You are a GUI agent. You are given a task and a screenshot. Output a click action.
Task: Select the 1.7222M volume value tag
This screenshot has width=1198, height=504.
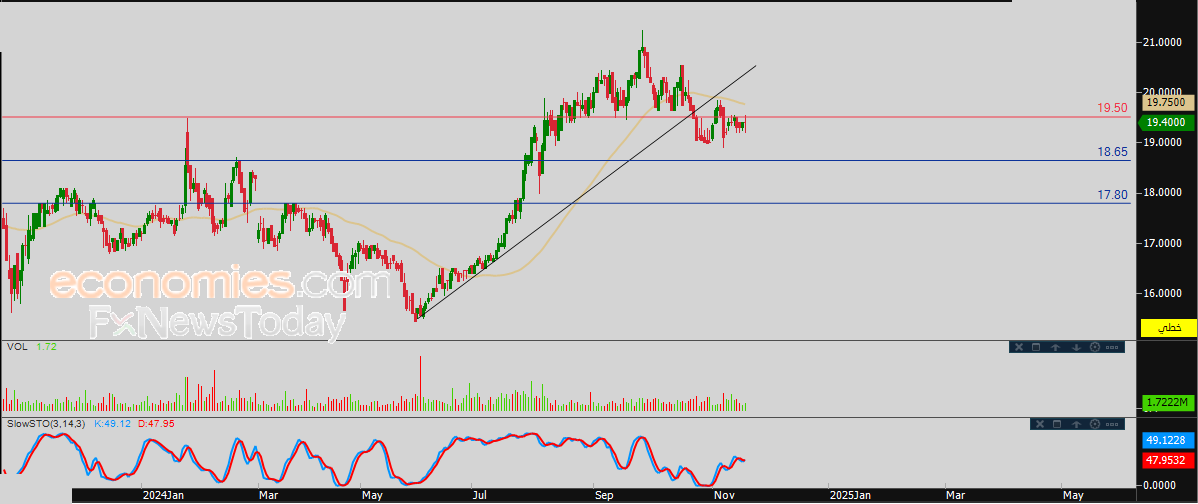[x=1168, y=402]
